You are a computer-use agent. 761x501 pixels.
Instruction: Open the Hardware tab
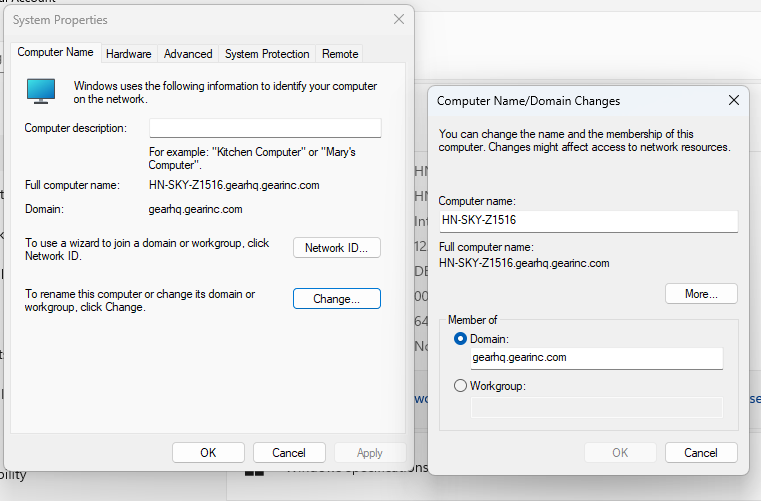point(129,54)
